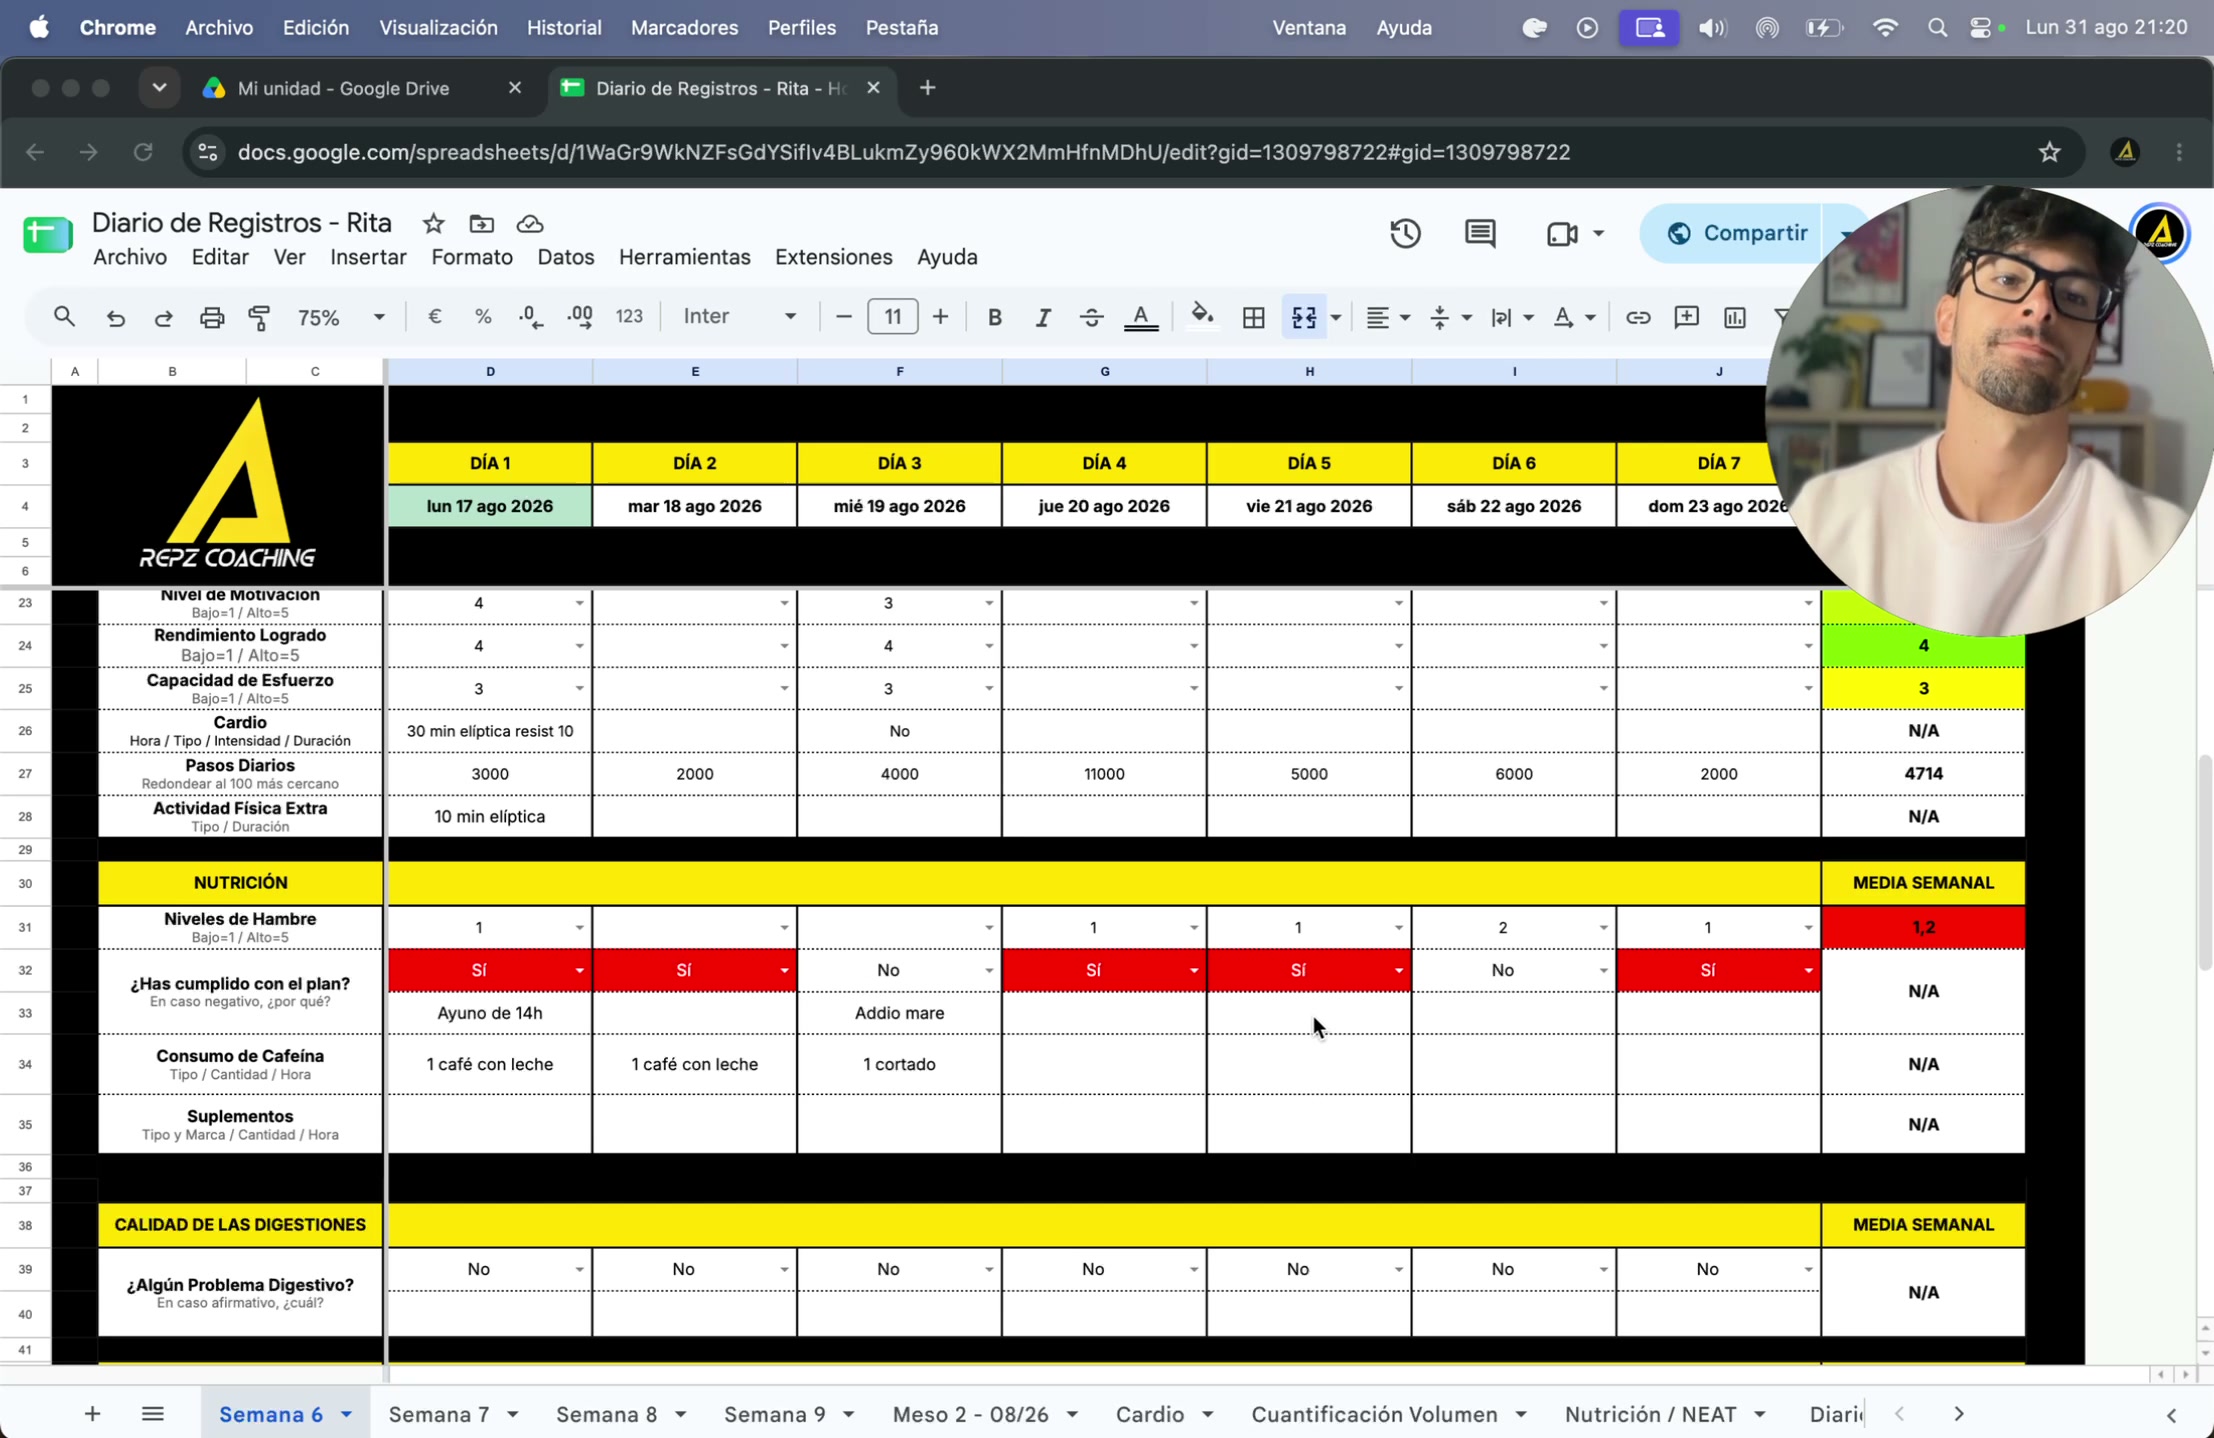This screenshot has width=2214, height=1438.
Task: Open the Herramientas menu
Action: (x=685, y=257)
